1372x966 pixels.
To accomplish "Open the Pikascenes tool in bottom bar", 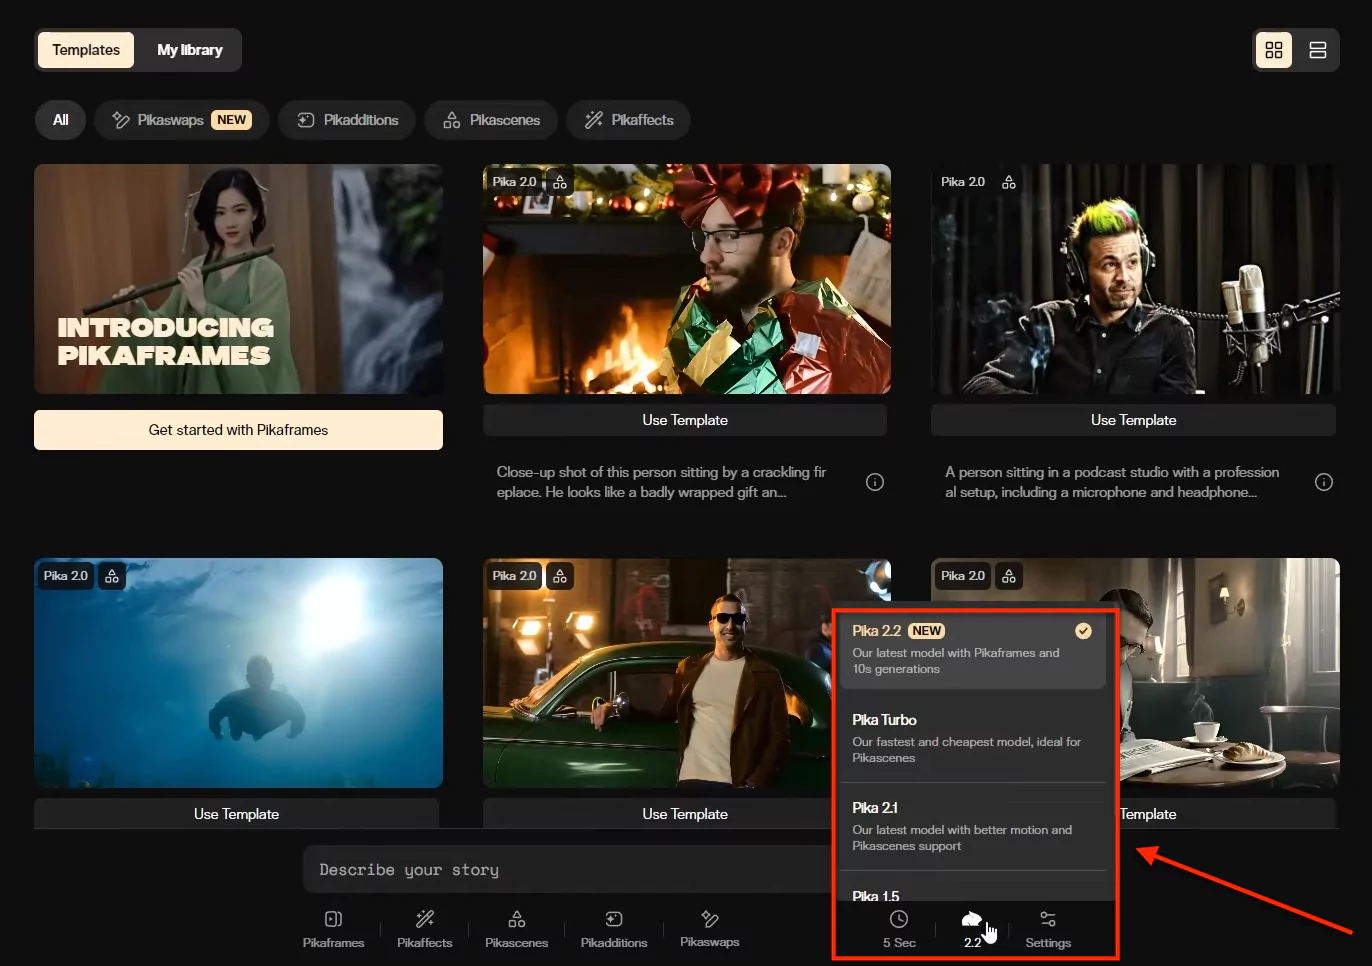I will coord(517,929).
